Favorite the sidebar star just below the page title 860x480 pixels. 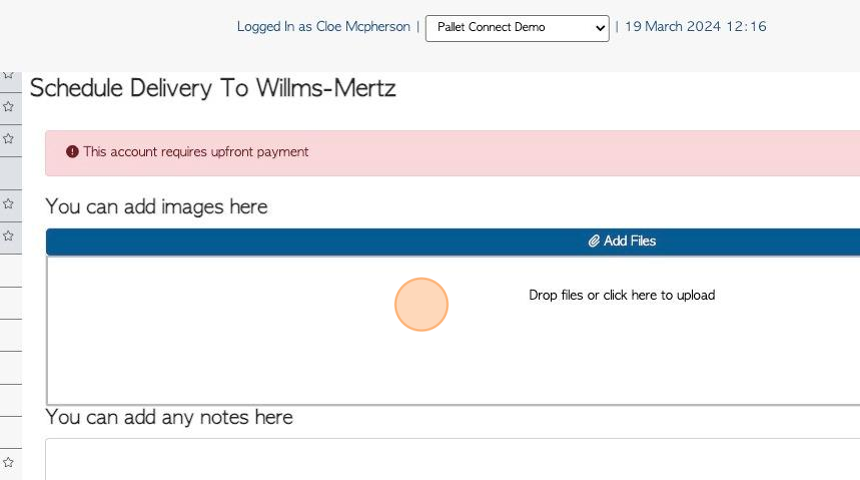click(8, 106)
